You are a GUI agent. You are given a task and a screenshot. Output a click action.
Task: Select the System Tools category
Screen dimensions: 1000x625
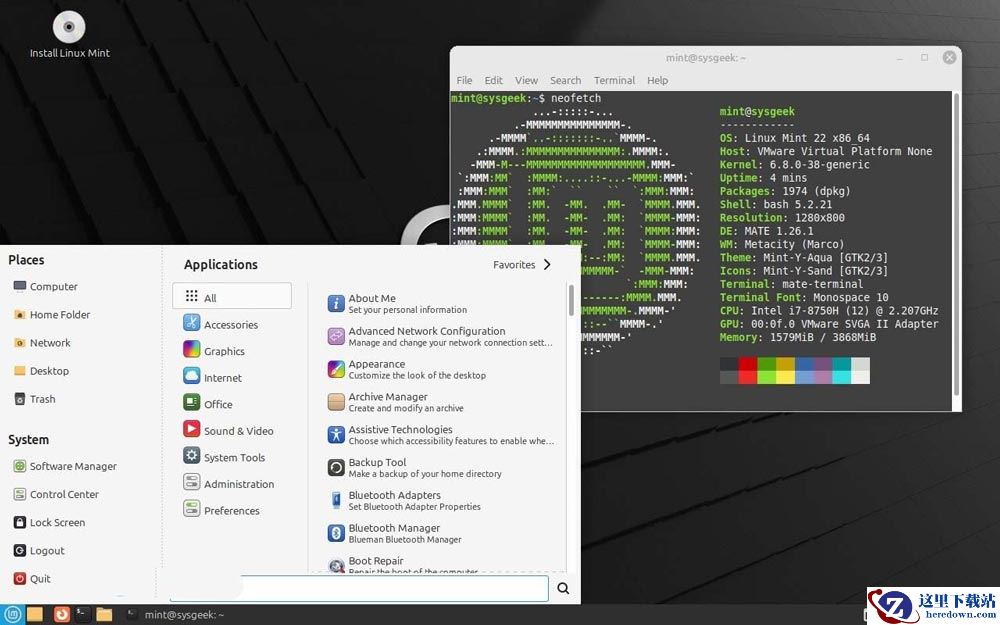click(x=224, y=457)
